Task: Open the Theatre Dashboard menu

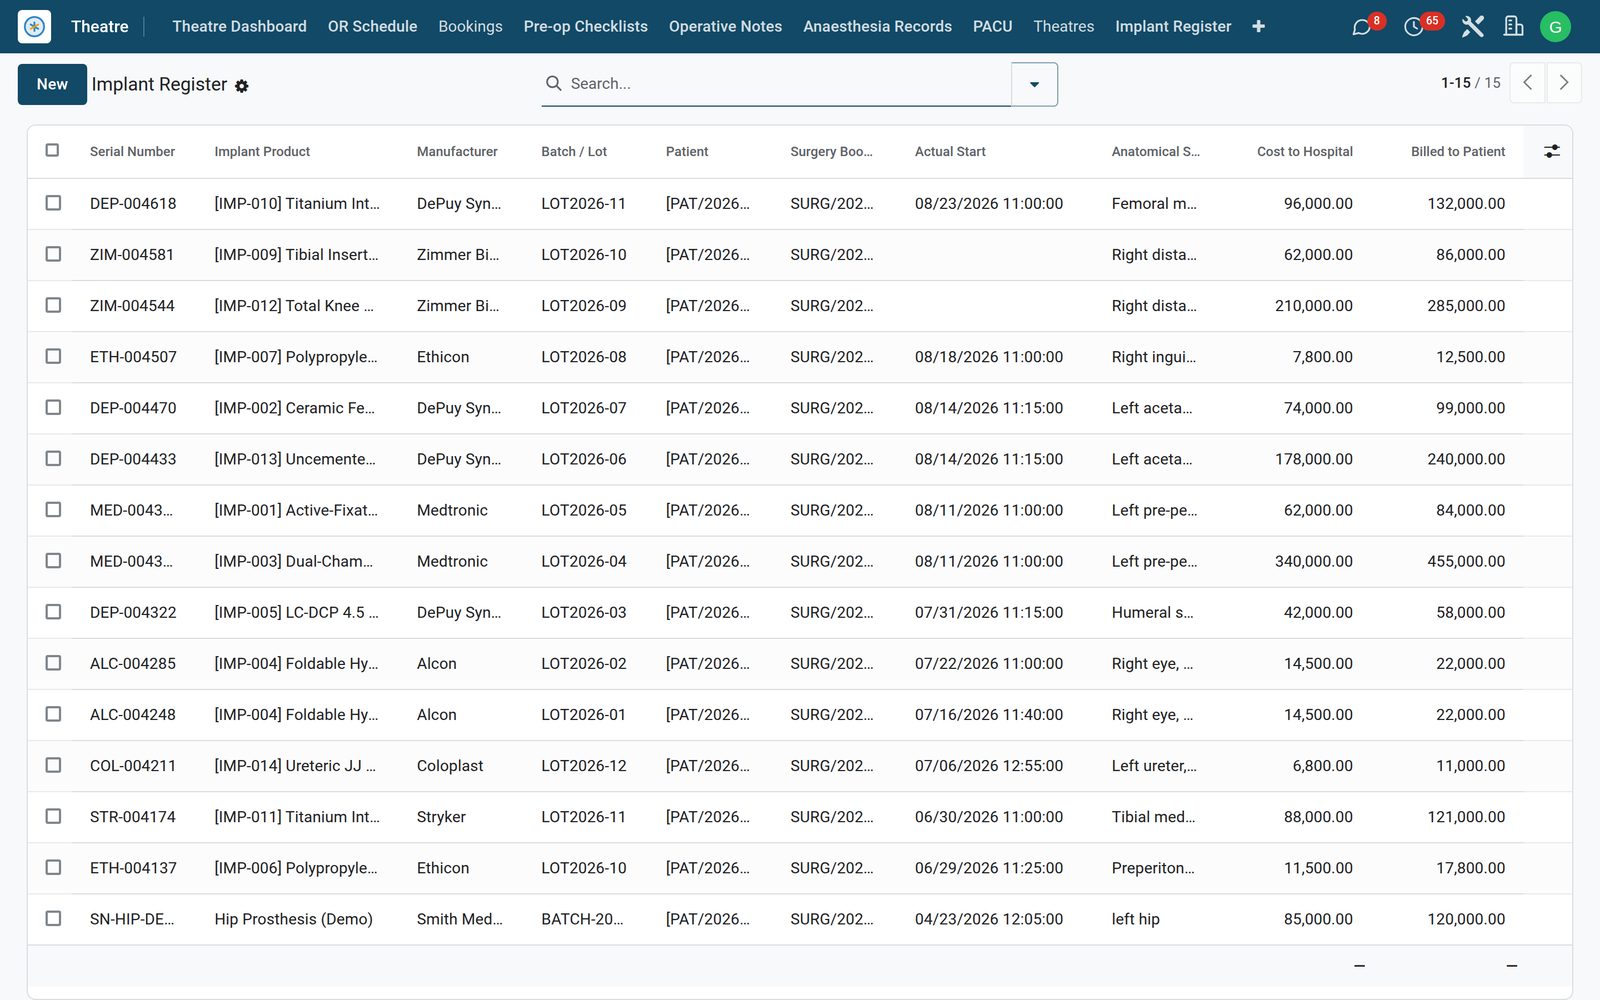Action: pos(239,27)
